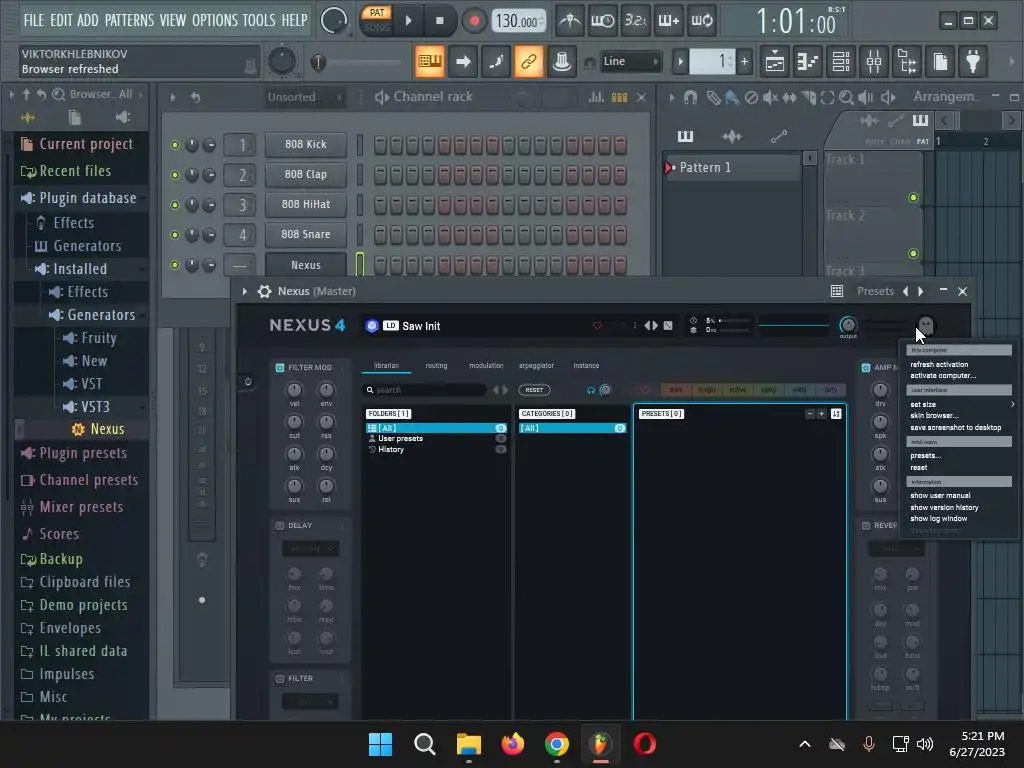
Task: Toggle first step of 808 Kick
Action: [x=380, y=144]
